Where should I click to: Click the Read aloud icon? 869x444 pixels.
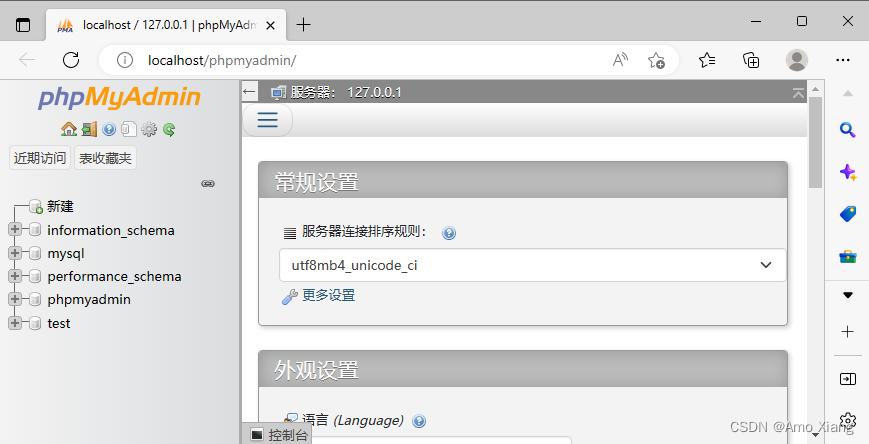click(x=620, y=60)
